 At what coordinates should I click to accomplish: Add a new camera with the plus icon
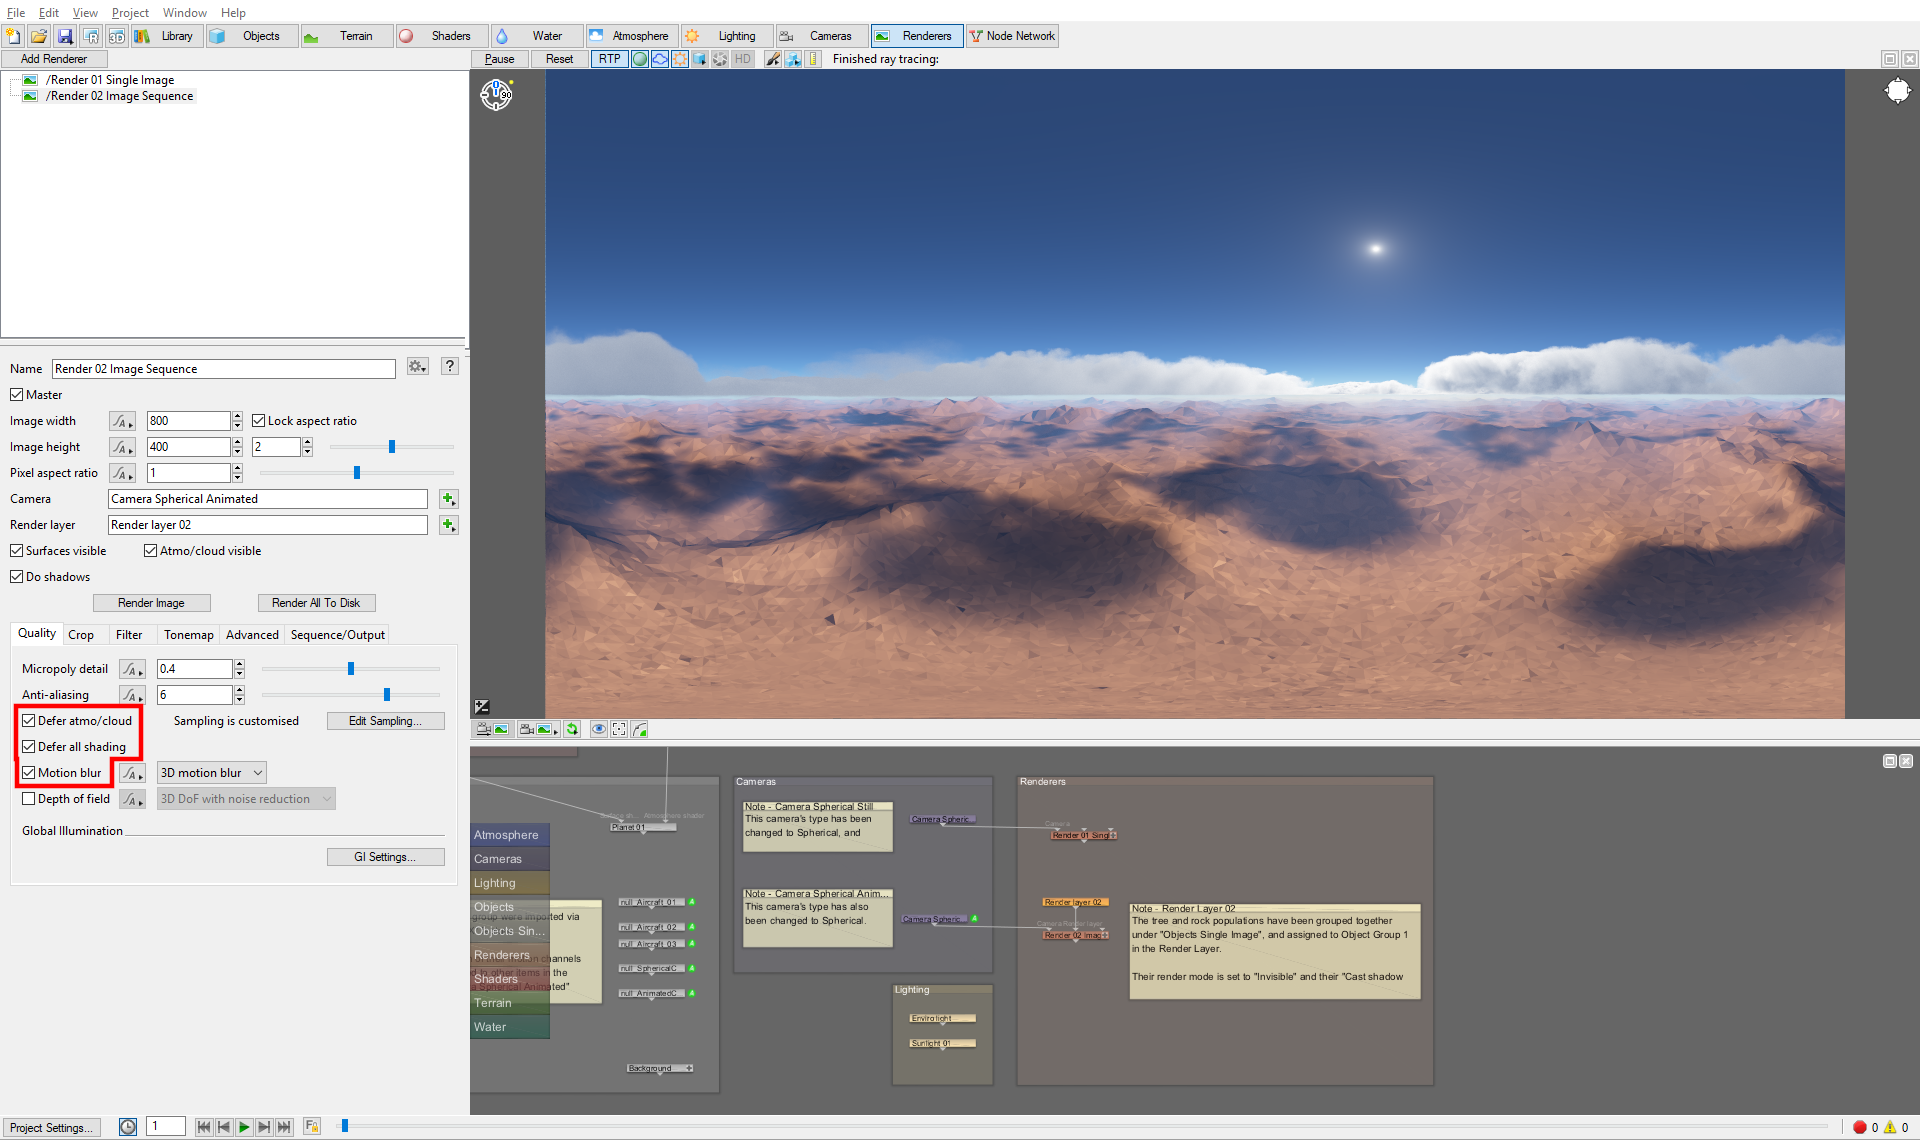click(x=449, y=499)
